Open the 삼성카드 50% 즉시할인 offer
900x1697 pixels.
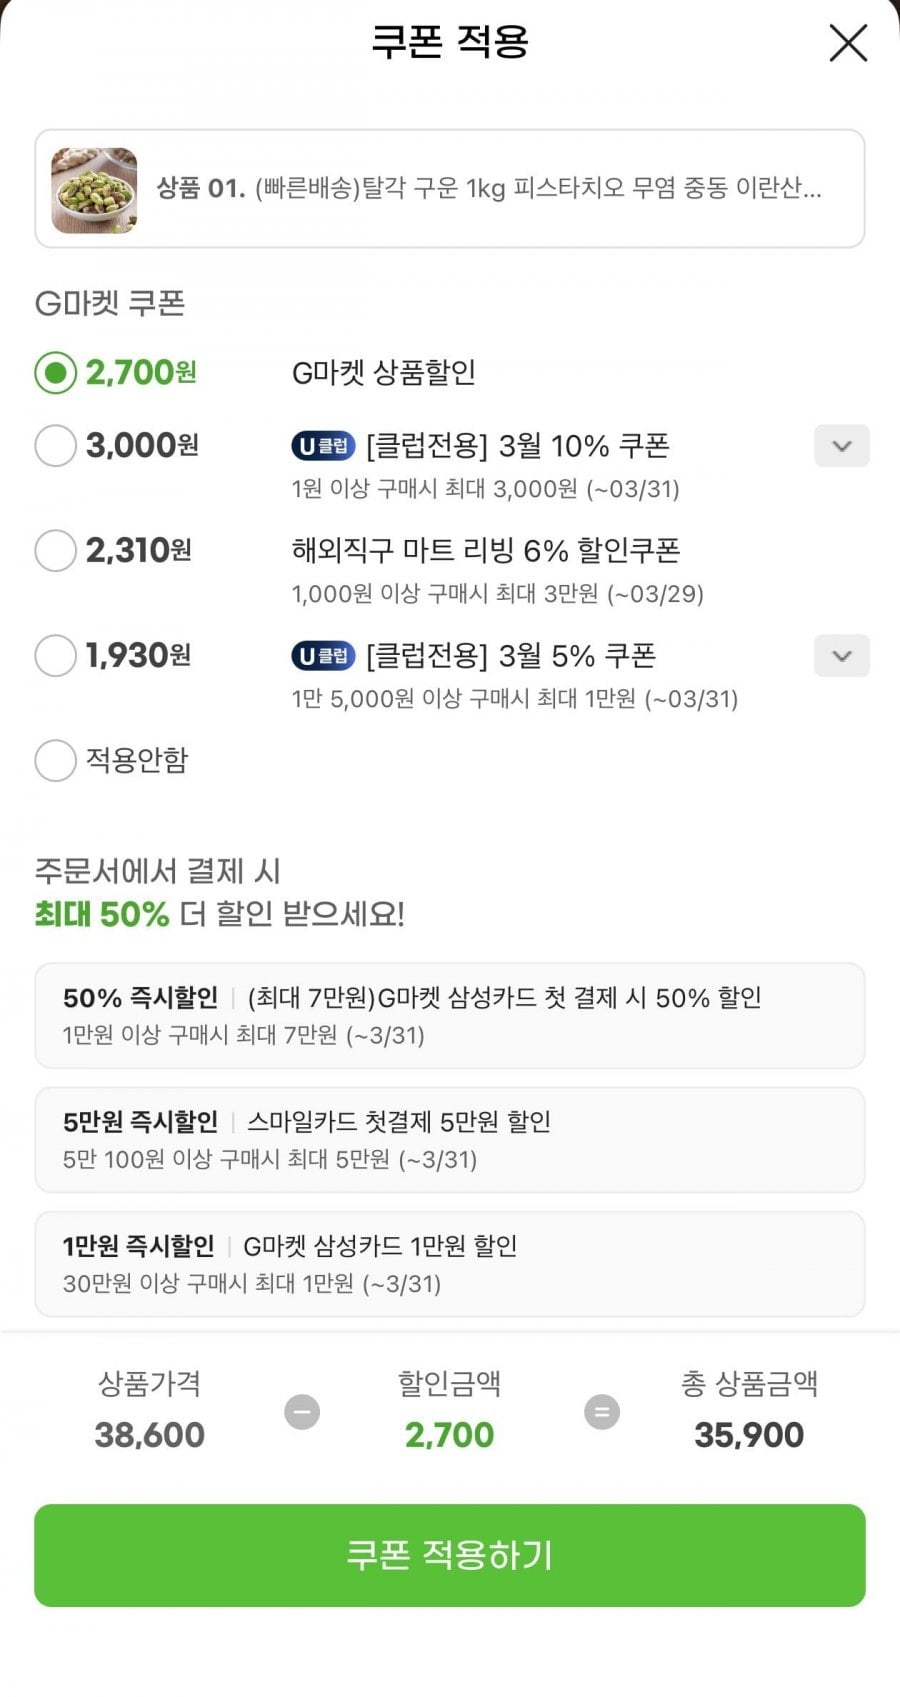[x=449, y=1015]
